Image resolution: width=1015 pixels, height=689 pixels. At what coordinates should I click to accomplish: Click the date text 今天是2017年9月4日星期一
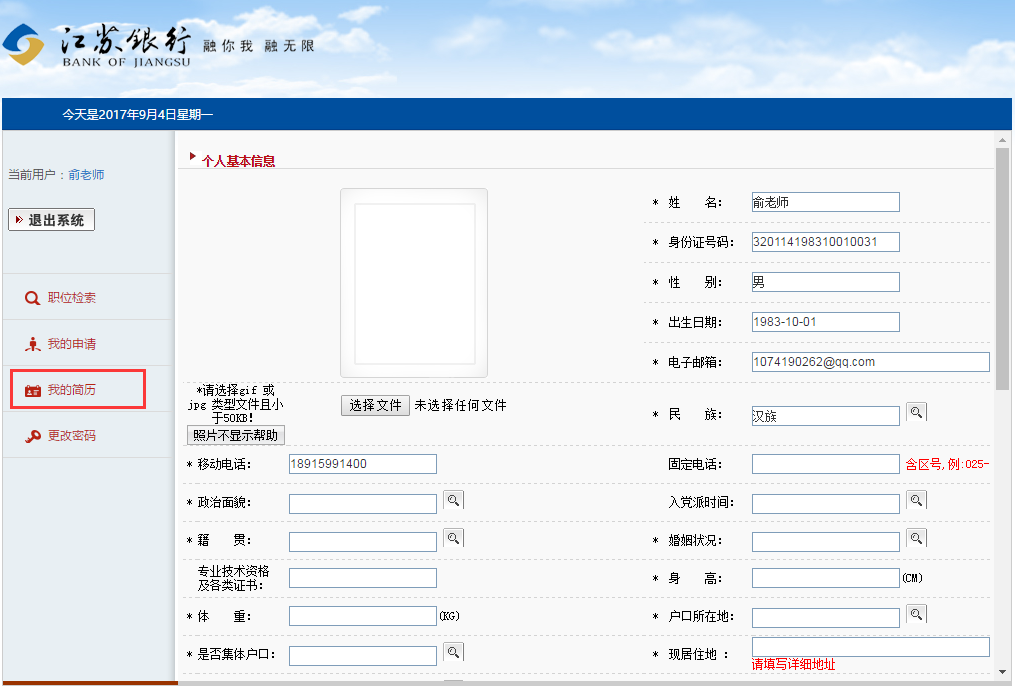pos(138,115)
